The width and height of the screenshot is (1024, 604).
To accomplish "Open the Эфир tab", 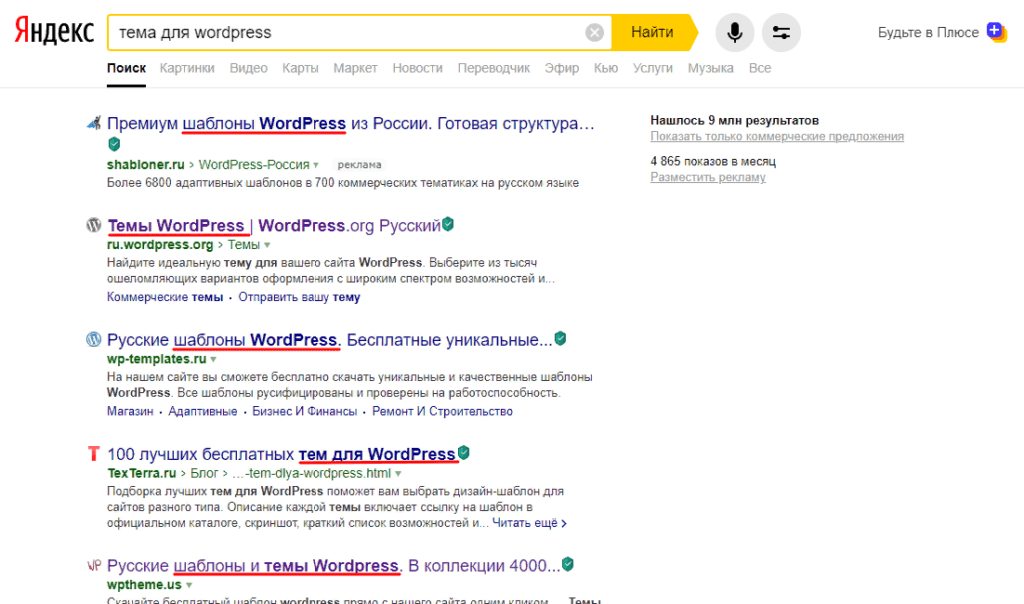I will (x=562, y=68).
